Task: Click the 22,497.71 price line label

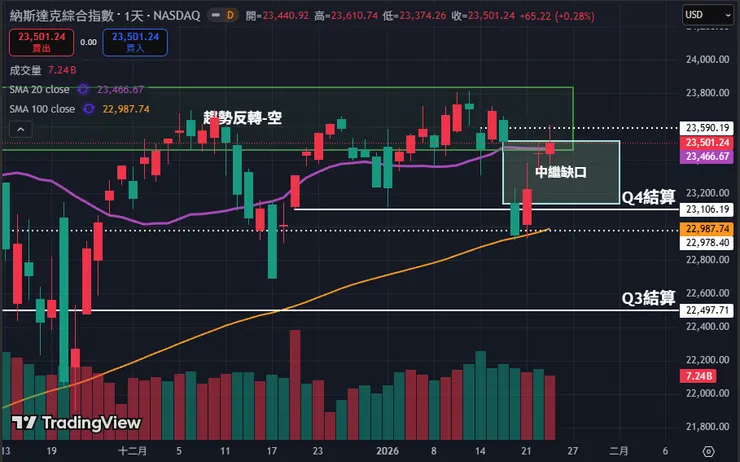Action: click(706, 310)
